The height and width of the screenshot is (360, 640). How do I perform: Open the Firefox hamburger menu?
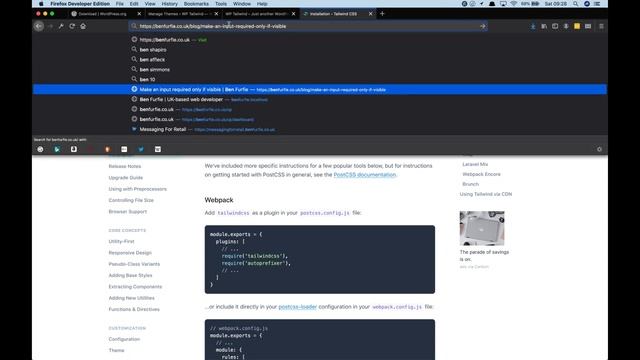pos(601,26)
